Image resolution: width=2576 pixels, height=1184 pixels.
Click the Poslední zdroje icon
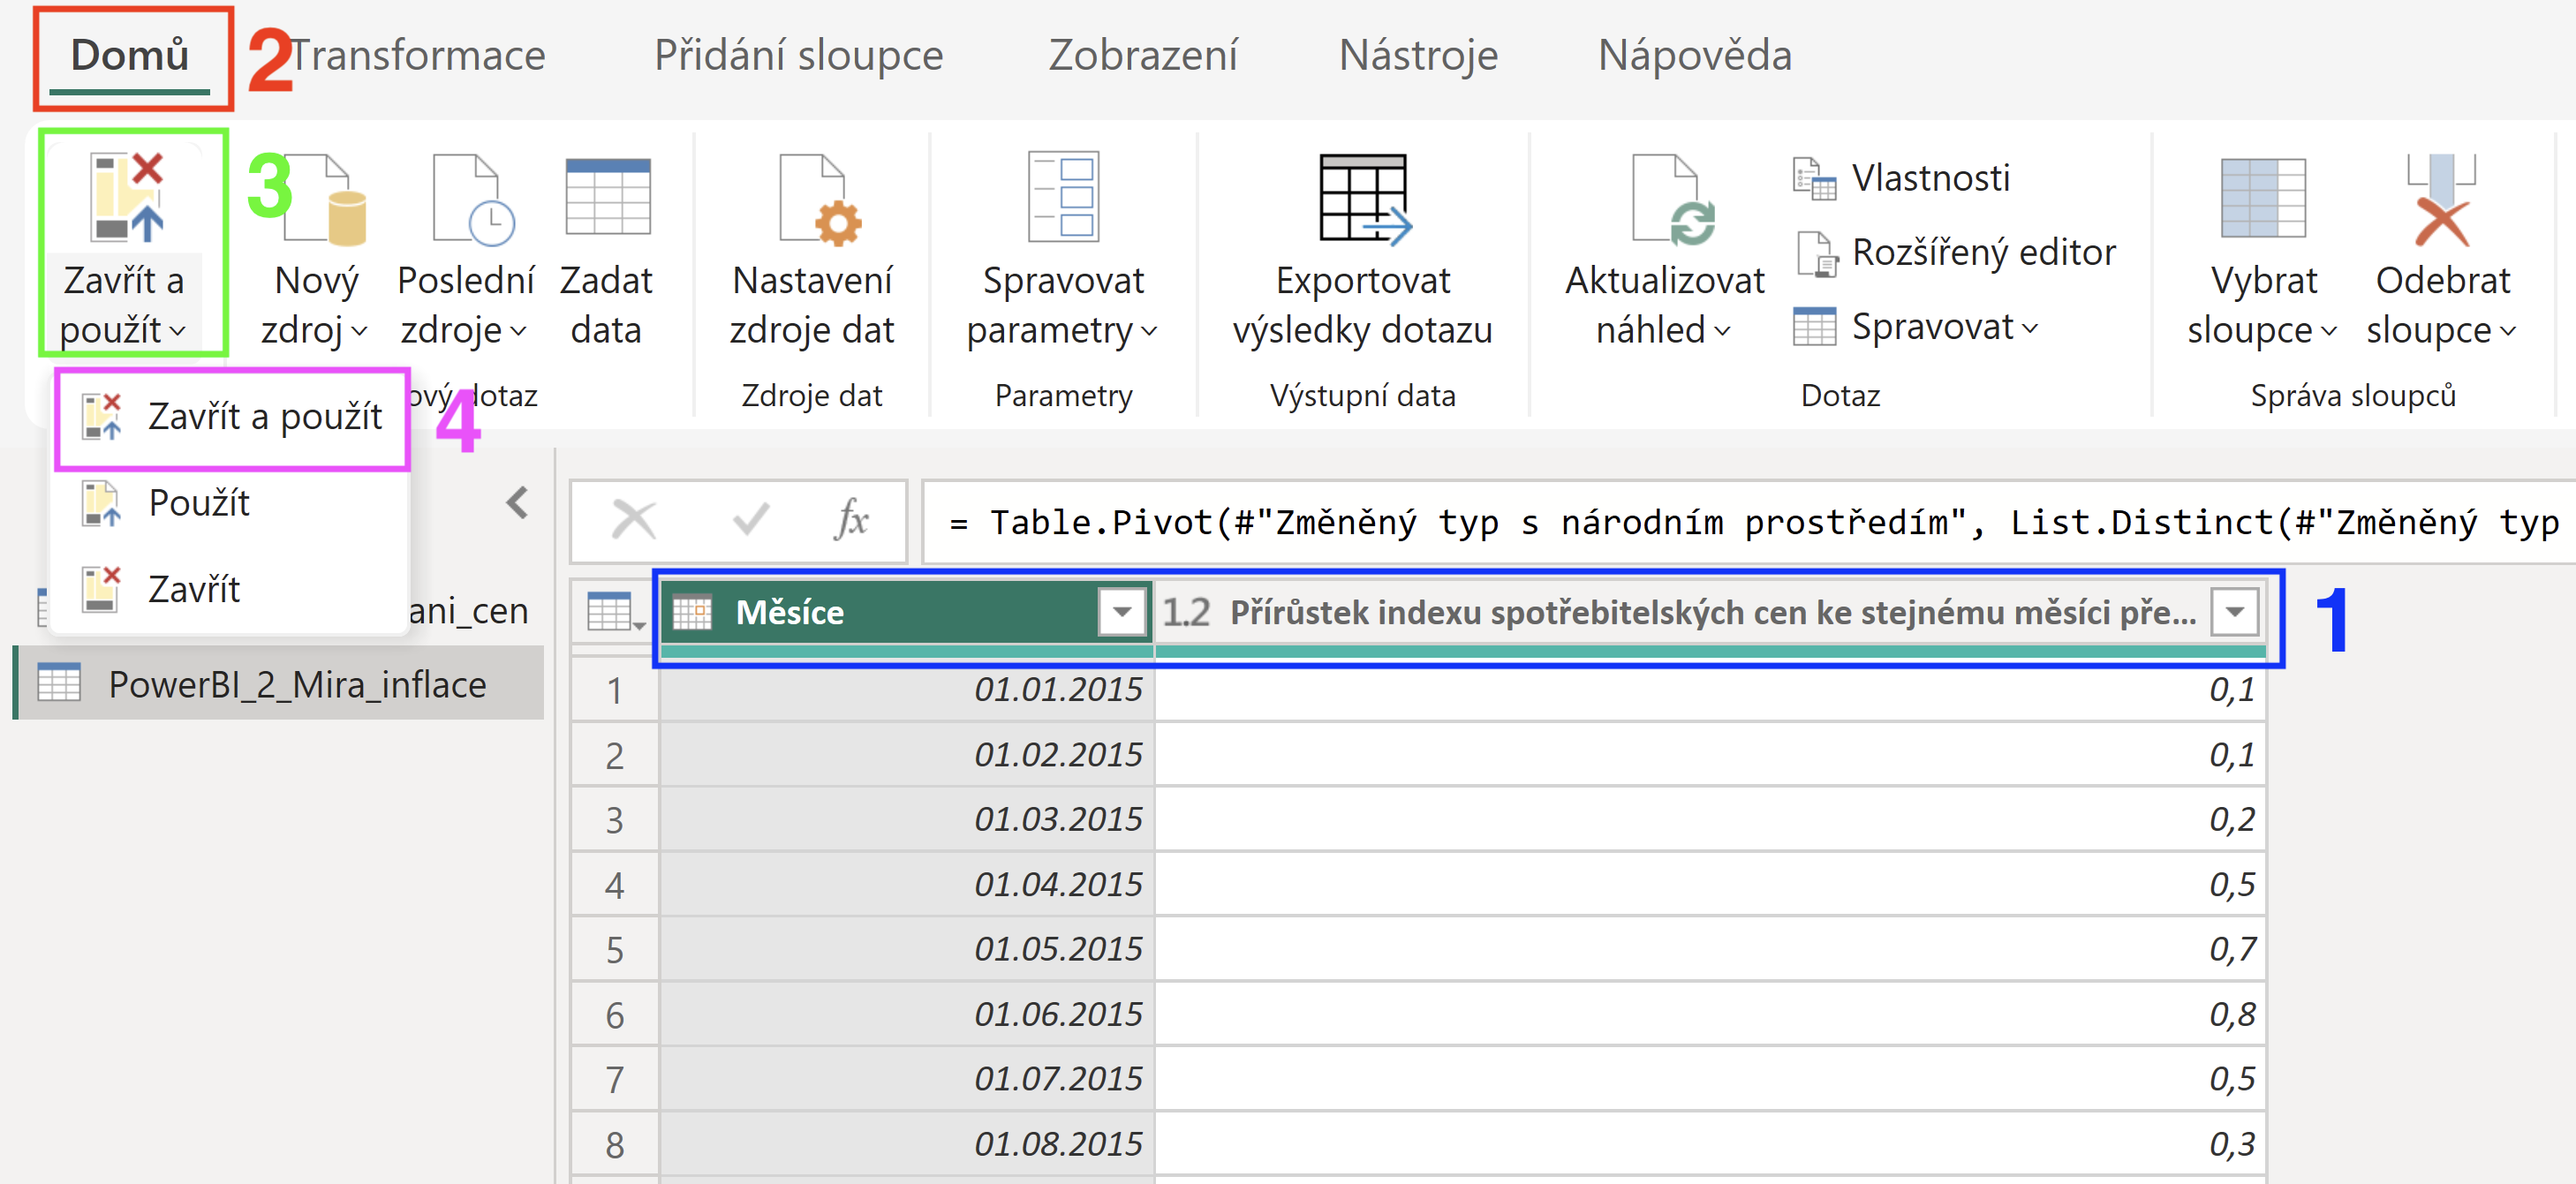(x=473, y=199)
